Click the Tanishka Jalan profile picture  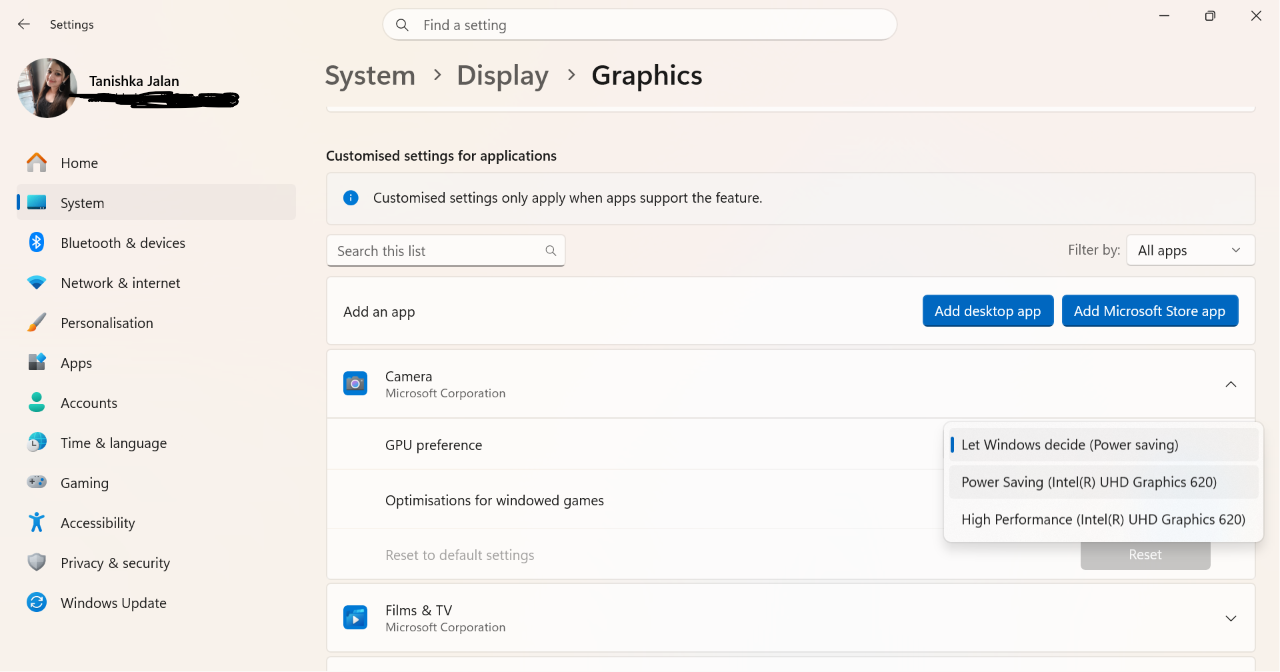point(47,88)
